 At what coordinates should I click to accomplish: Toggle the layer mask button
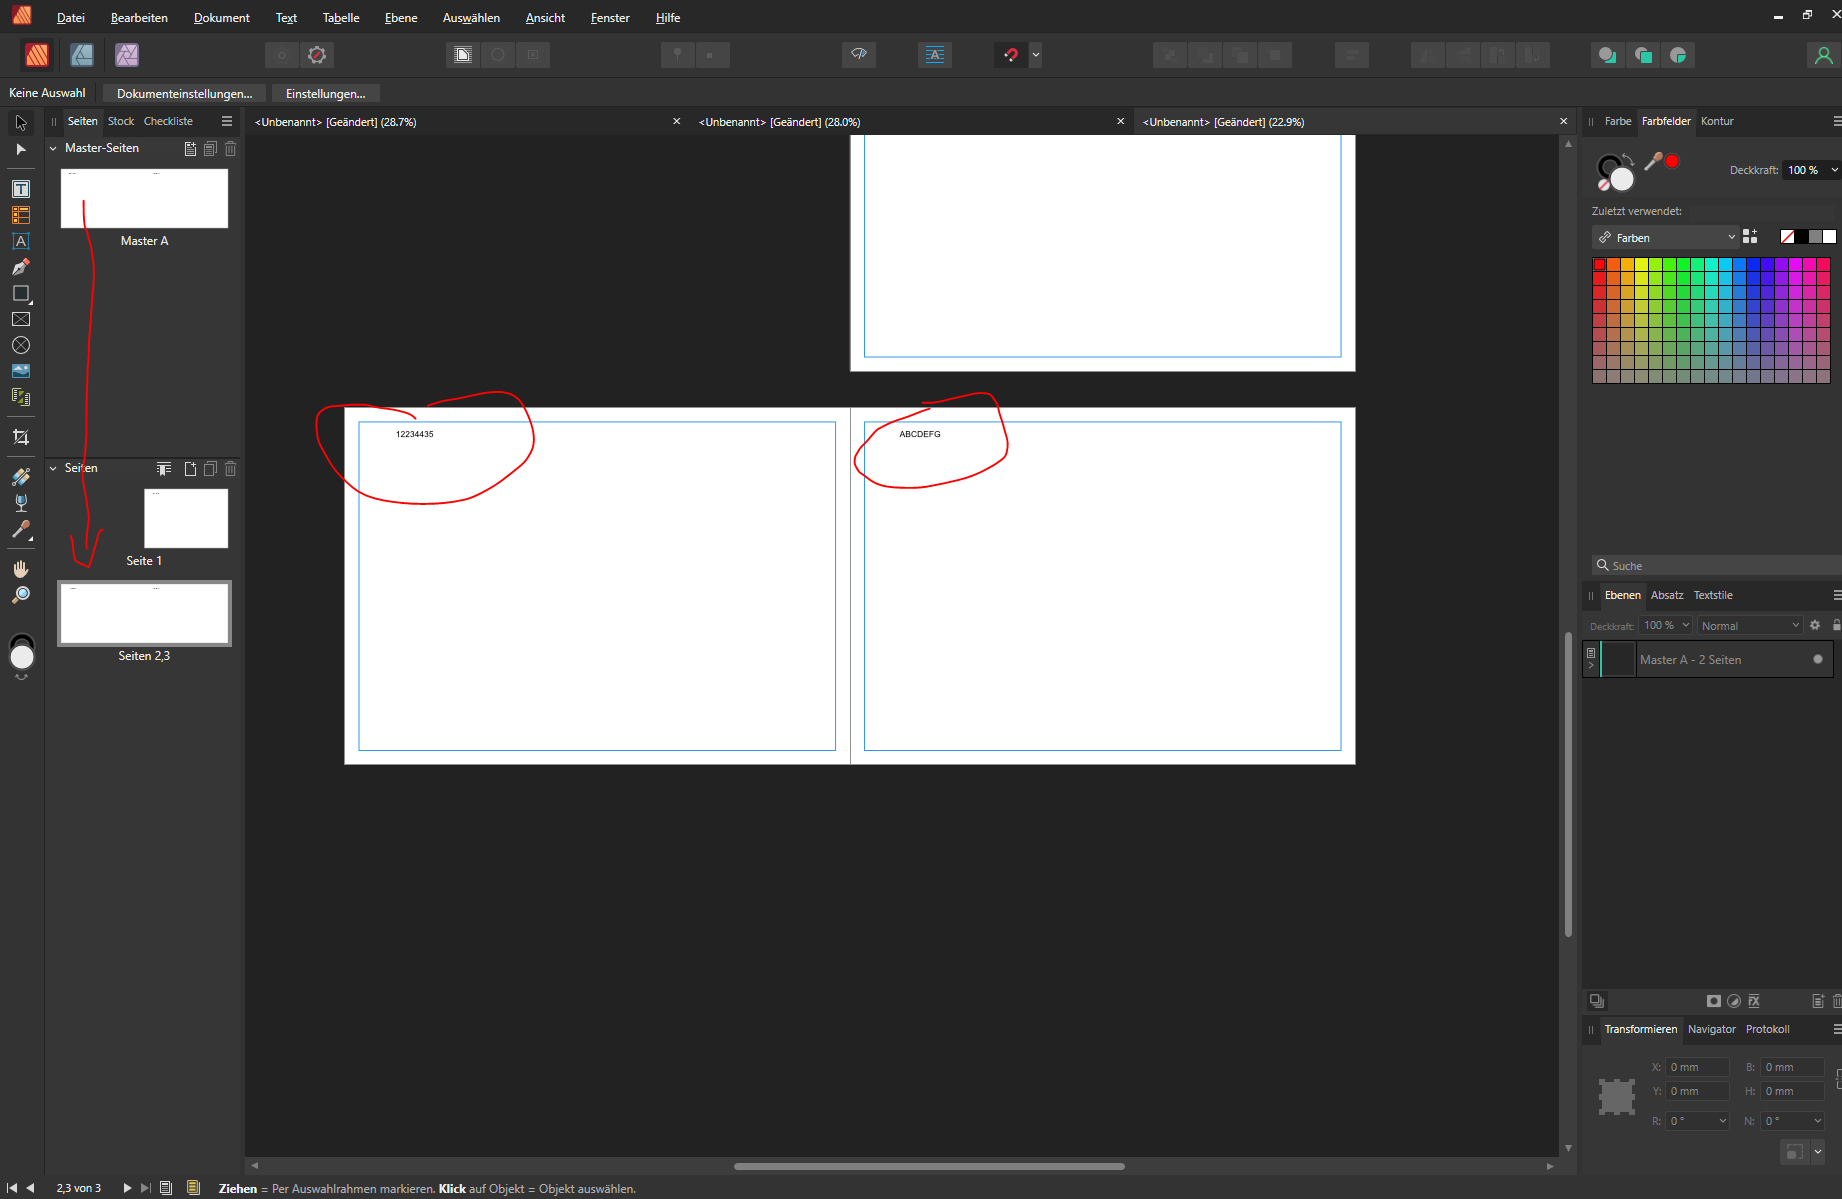(x=1713, y=1001)
